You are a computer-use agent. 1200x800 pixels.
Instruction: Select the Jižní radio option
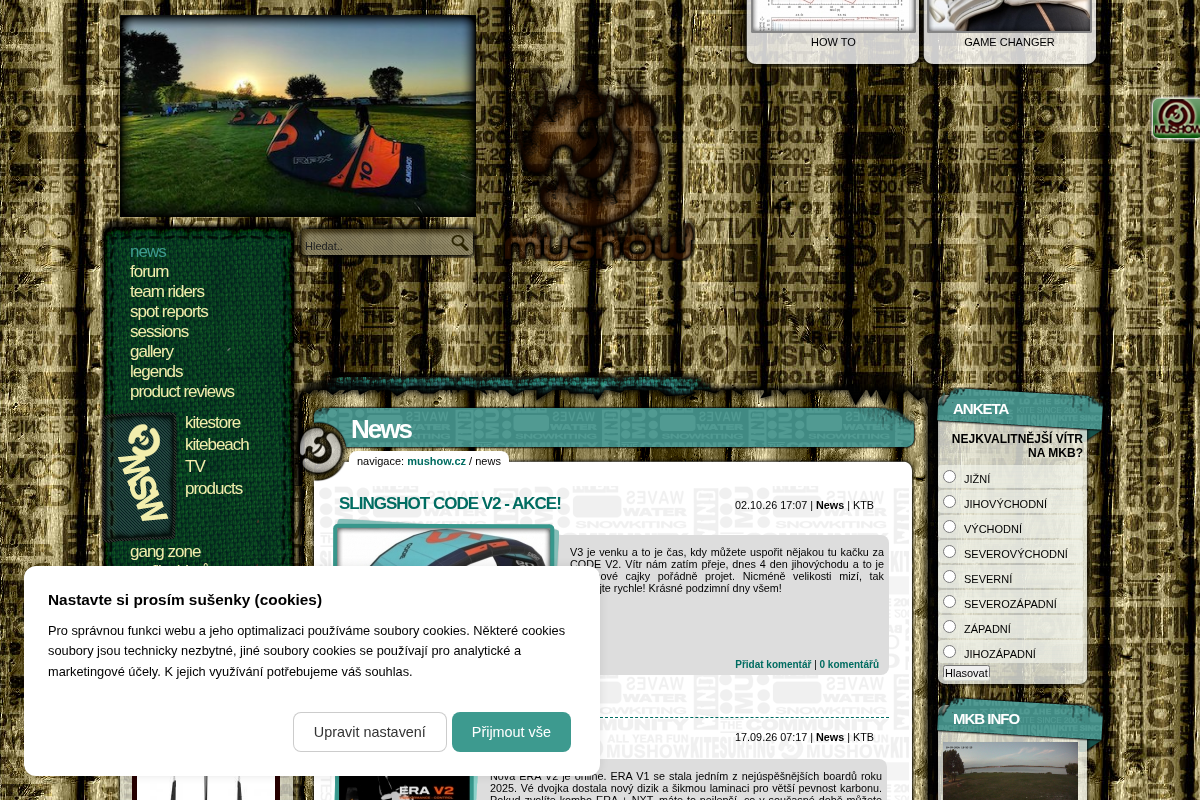click(950, 477)
